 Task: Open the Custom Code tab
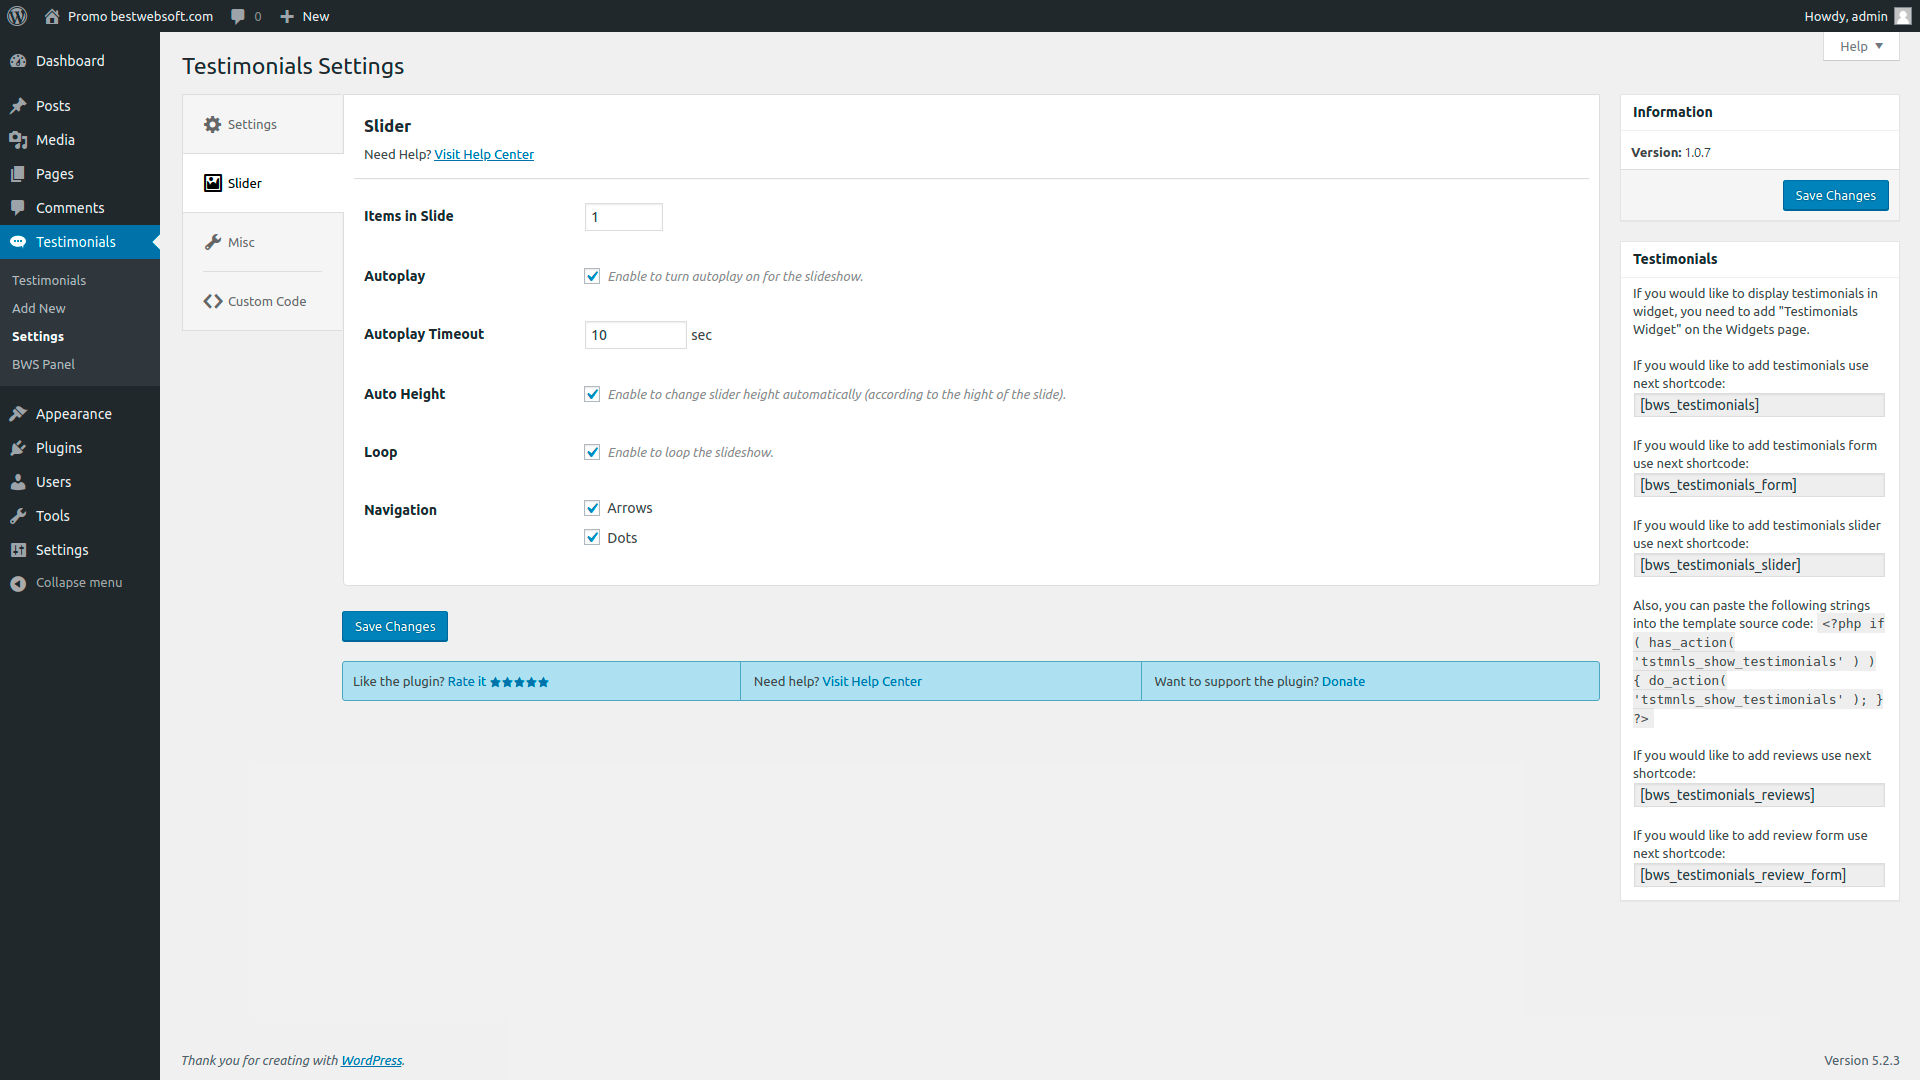click(263, 301)
